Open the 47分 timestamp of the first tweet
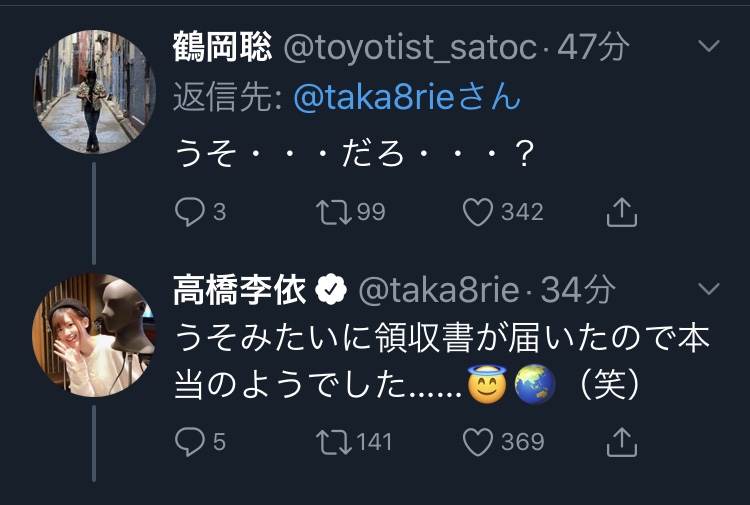 [x=593, y=48]
